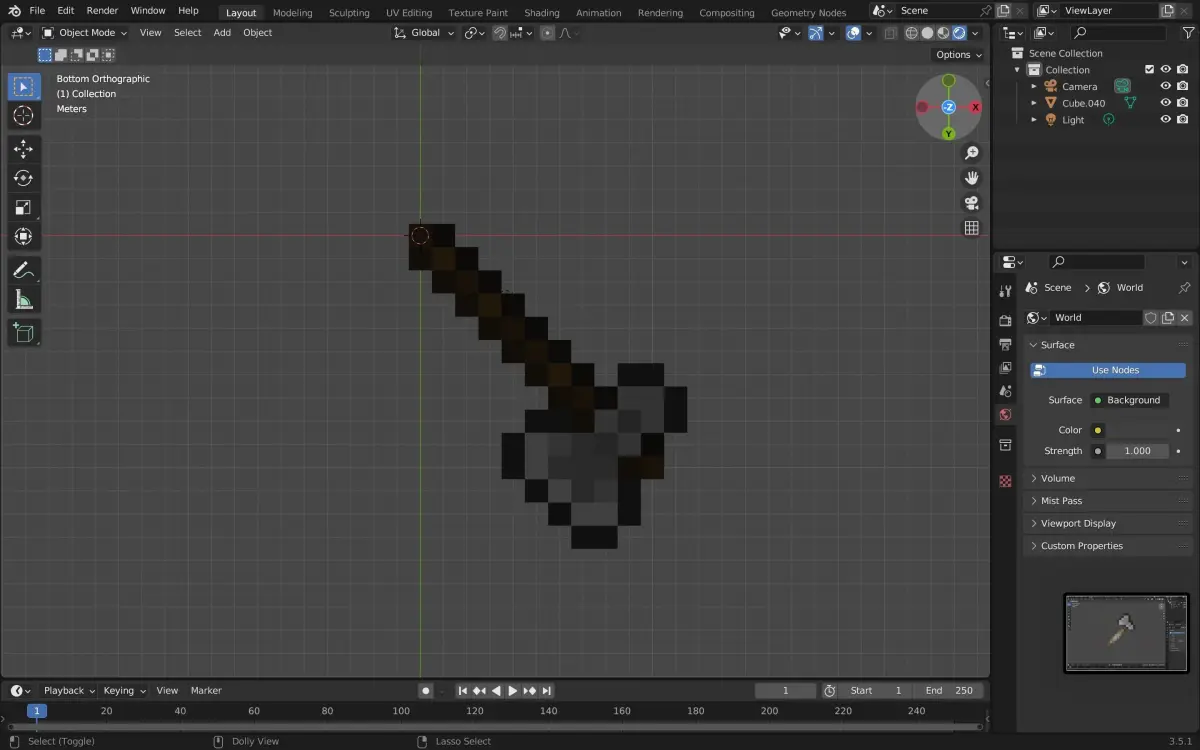Expand the Viewport Display panel
The height and width of the screenshot is (750, 1200).
pyautogui.click(x=1108, y=523)
